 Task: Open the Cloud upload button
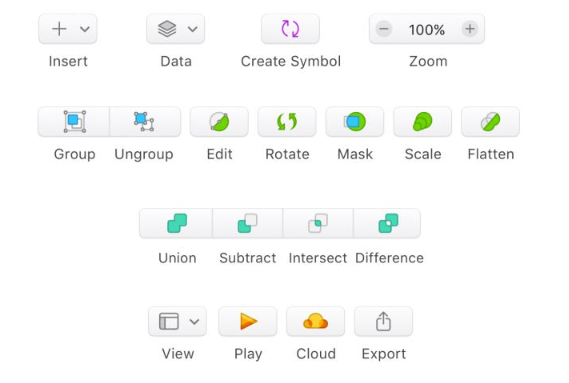coord(316,321)
